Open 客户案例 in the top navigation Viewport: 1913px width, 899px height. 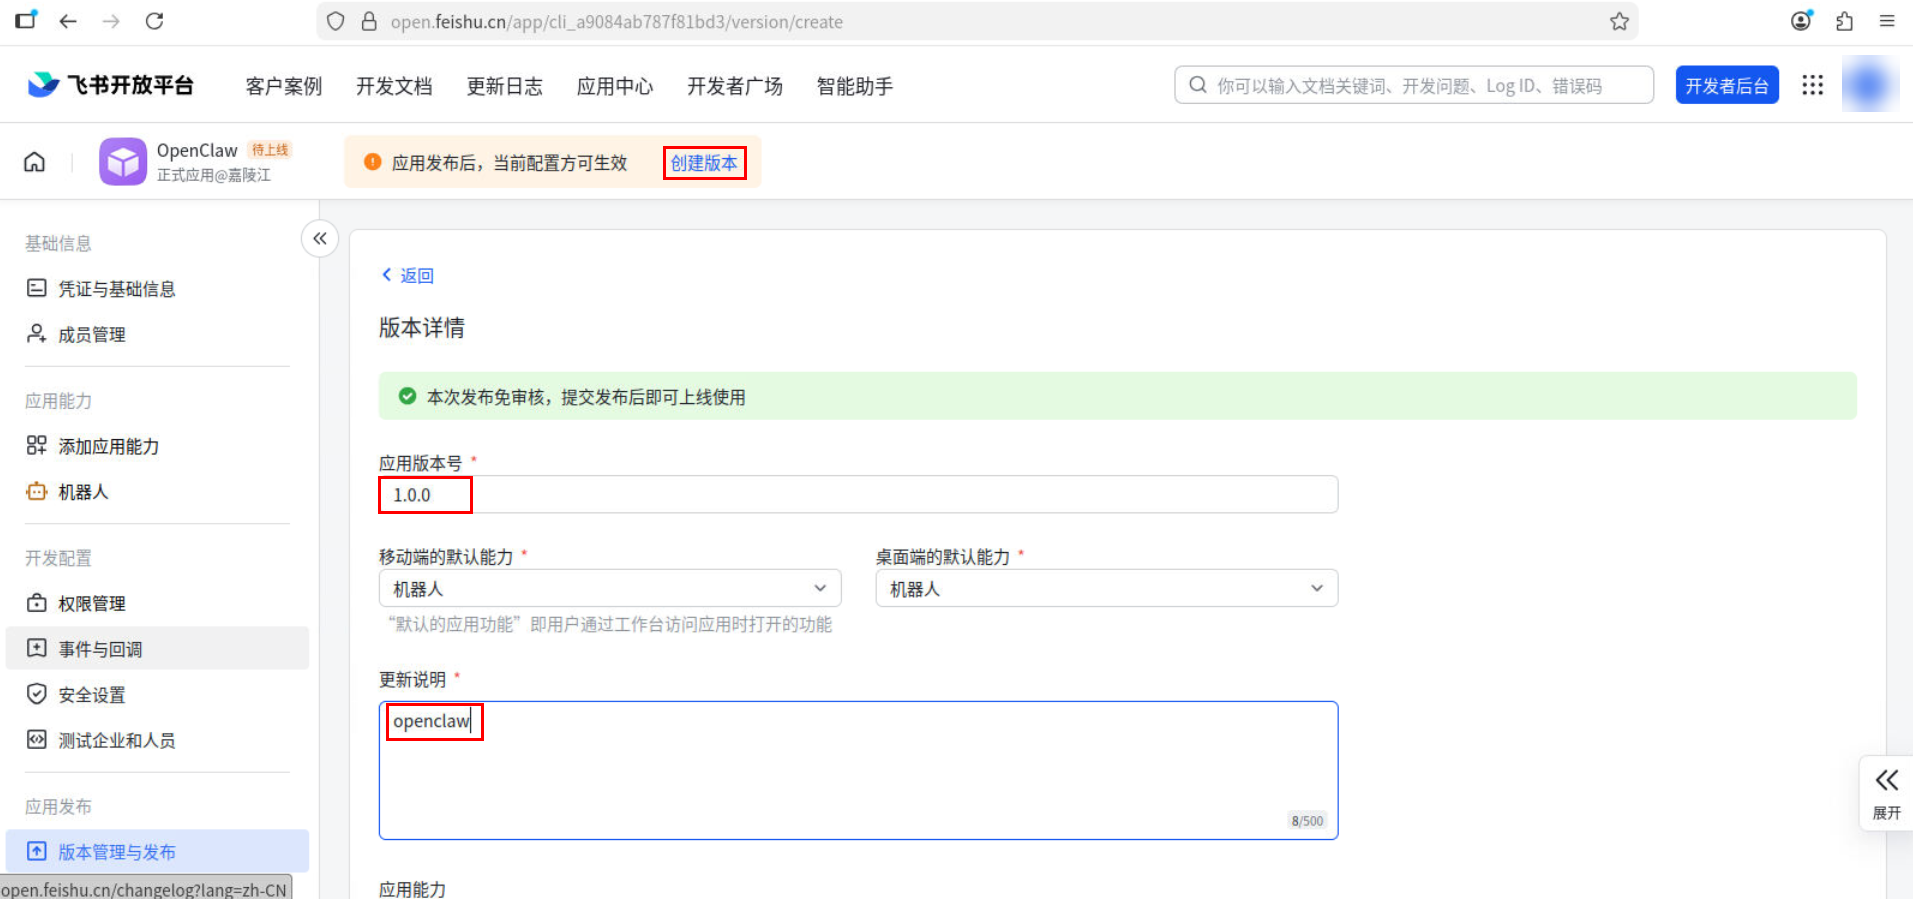[284, 86]
